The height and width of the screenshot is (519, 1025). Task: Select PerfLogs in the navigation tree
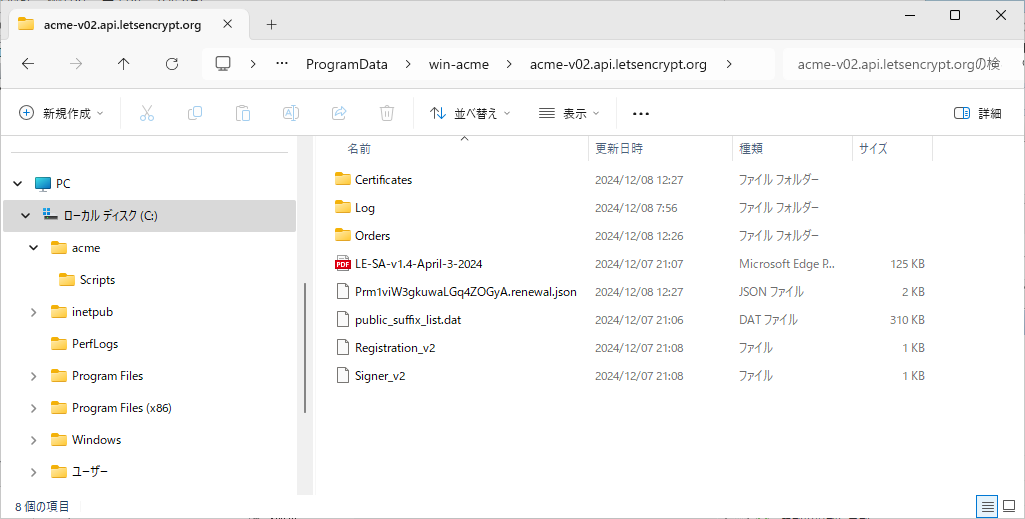point(95,344)
